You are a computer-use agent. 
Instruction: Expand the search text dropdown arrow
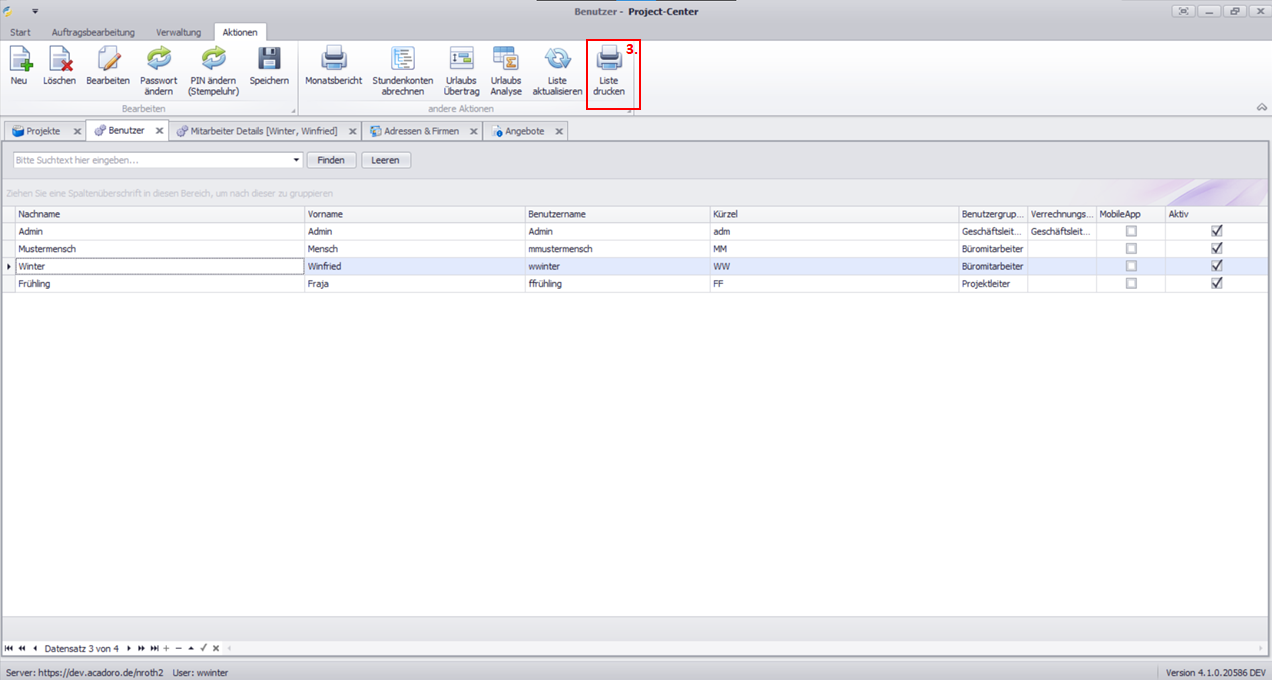pos(297,160)
